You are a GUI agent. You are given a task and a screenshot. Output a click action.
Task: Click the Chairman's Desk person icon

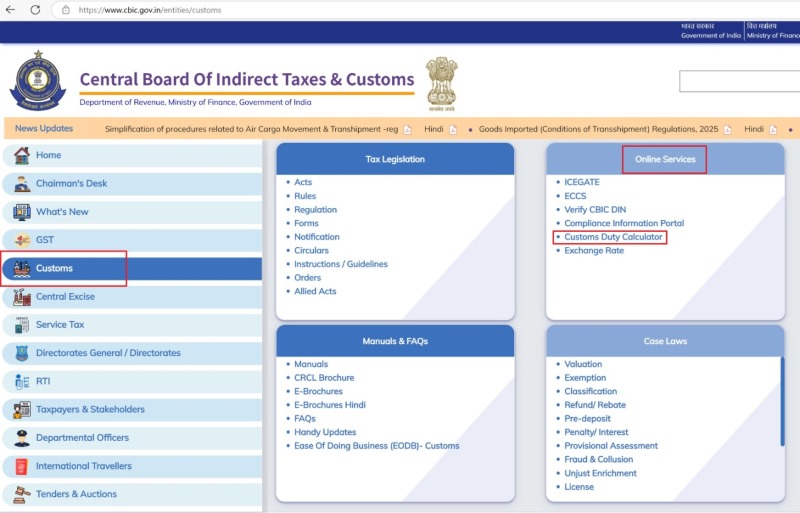(x=21, y=184)
